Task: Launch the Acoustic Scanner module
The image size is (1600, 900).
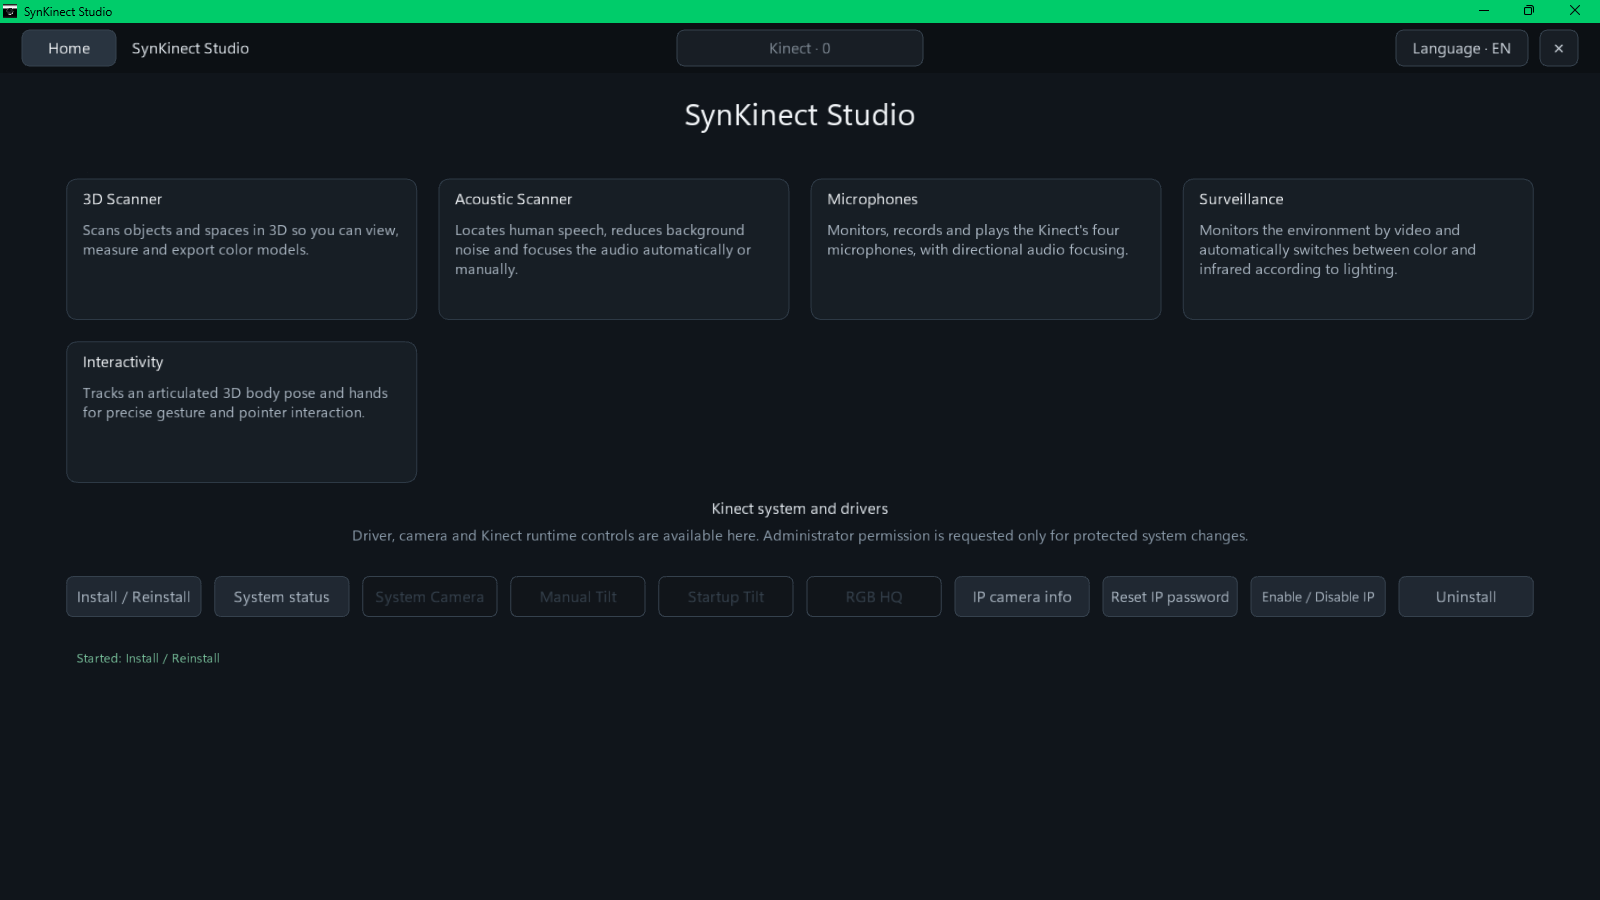Action: click(x=613, y=249)
